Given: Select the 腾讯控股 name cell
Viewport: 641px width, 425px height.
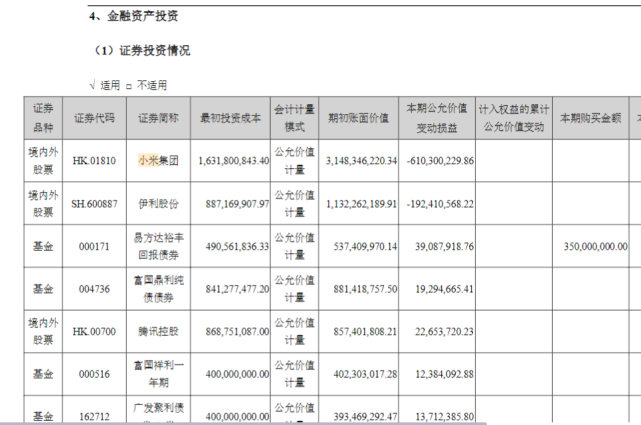Looking at the screenshot, I should (x=158, y=331).
